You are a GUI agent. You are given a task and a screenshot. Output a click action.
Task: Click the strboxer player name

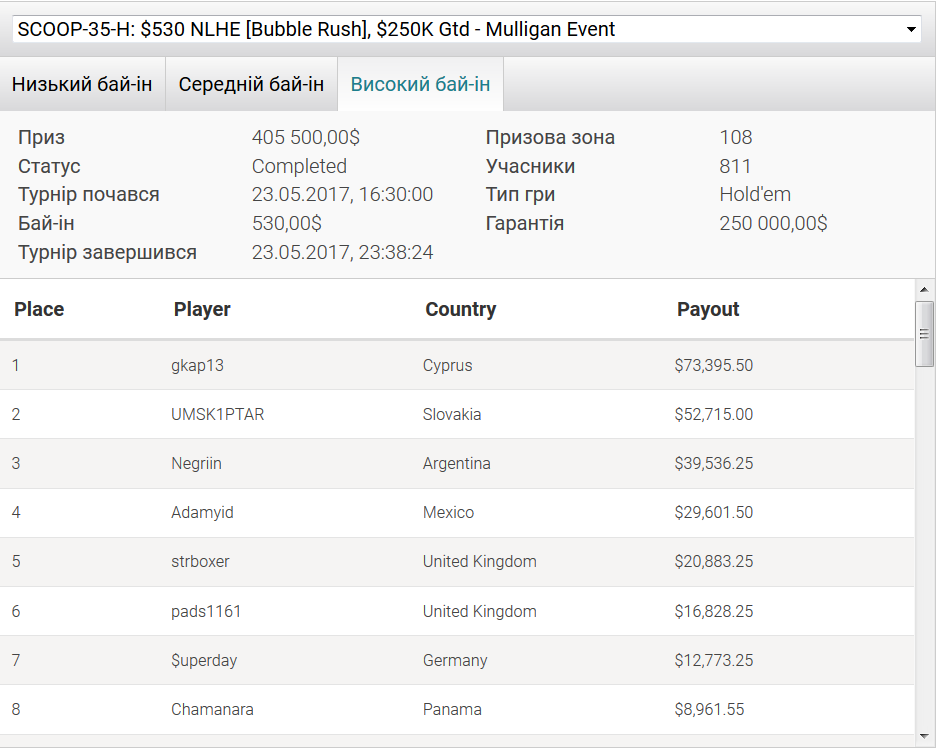tap(200, 562)
